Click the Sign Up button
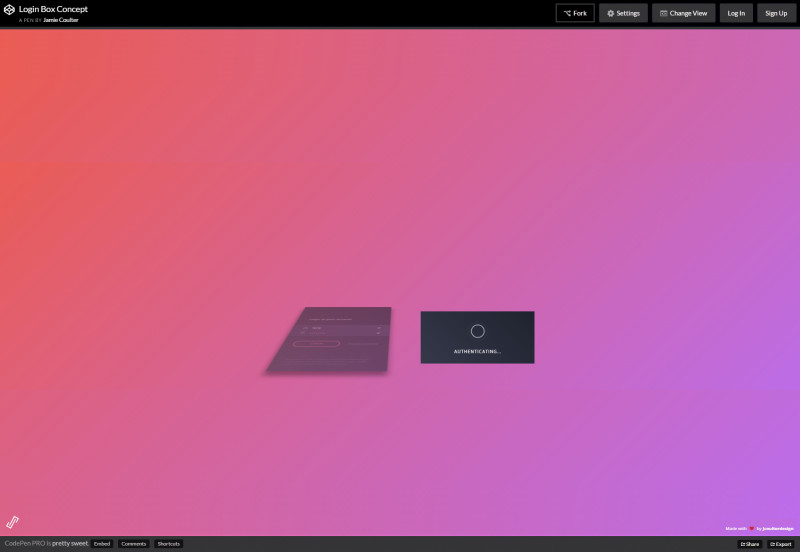The width and height of the screenshot is (800, 552). coord(776,13)
